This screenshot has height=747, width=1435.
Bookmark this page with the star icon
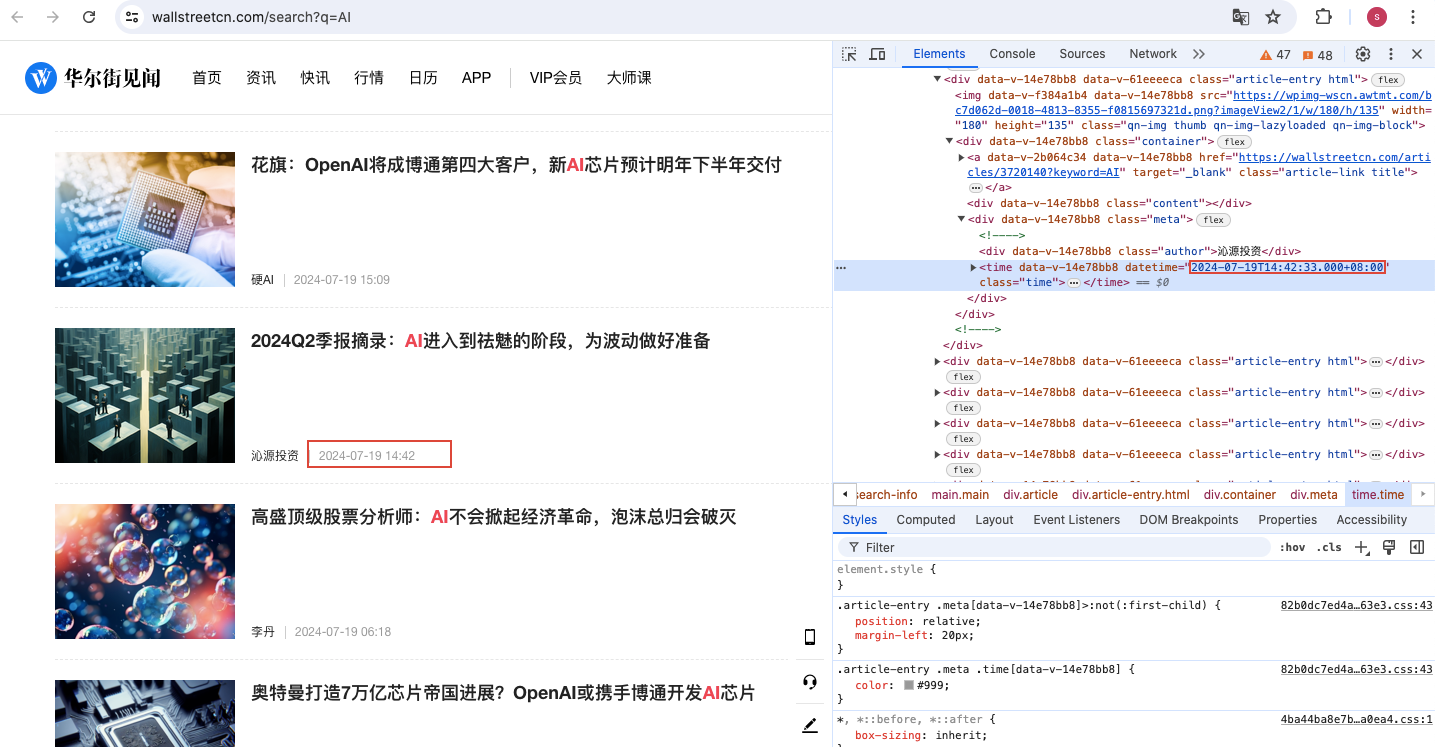1273,17
